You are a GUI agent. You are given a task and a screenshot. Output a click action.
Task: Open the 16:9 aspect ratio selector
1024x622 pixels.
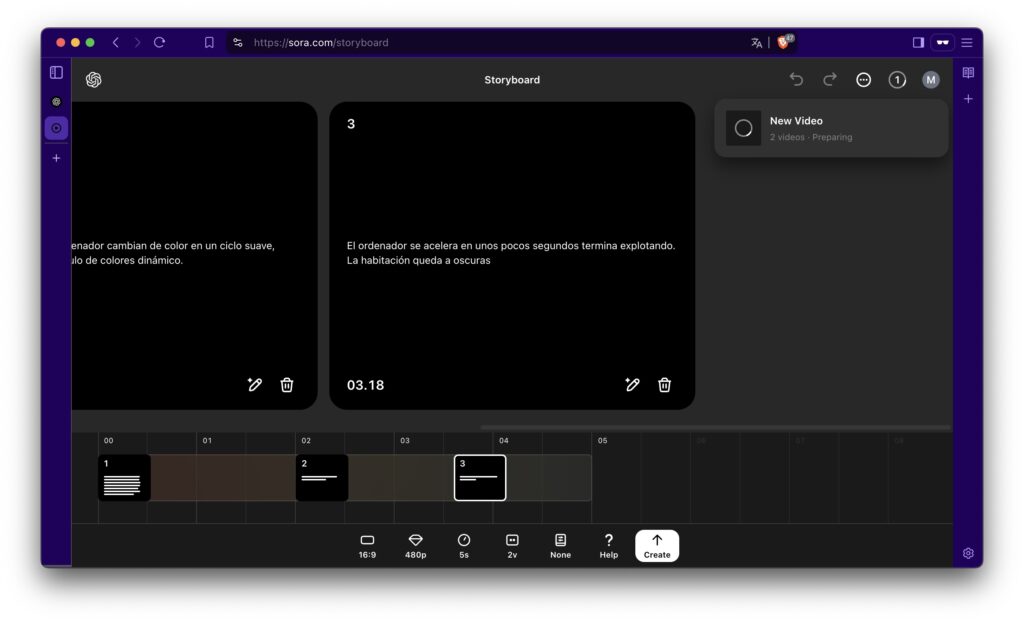367,546
